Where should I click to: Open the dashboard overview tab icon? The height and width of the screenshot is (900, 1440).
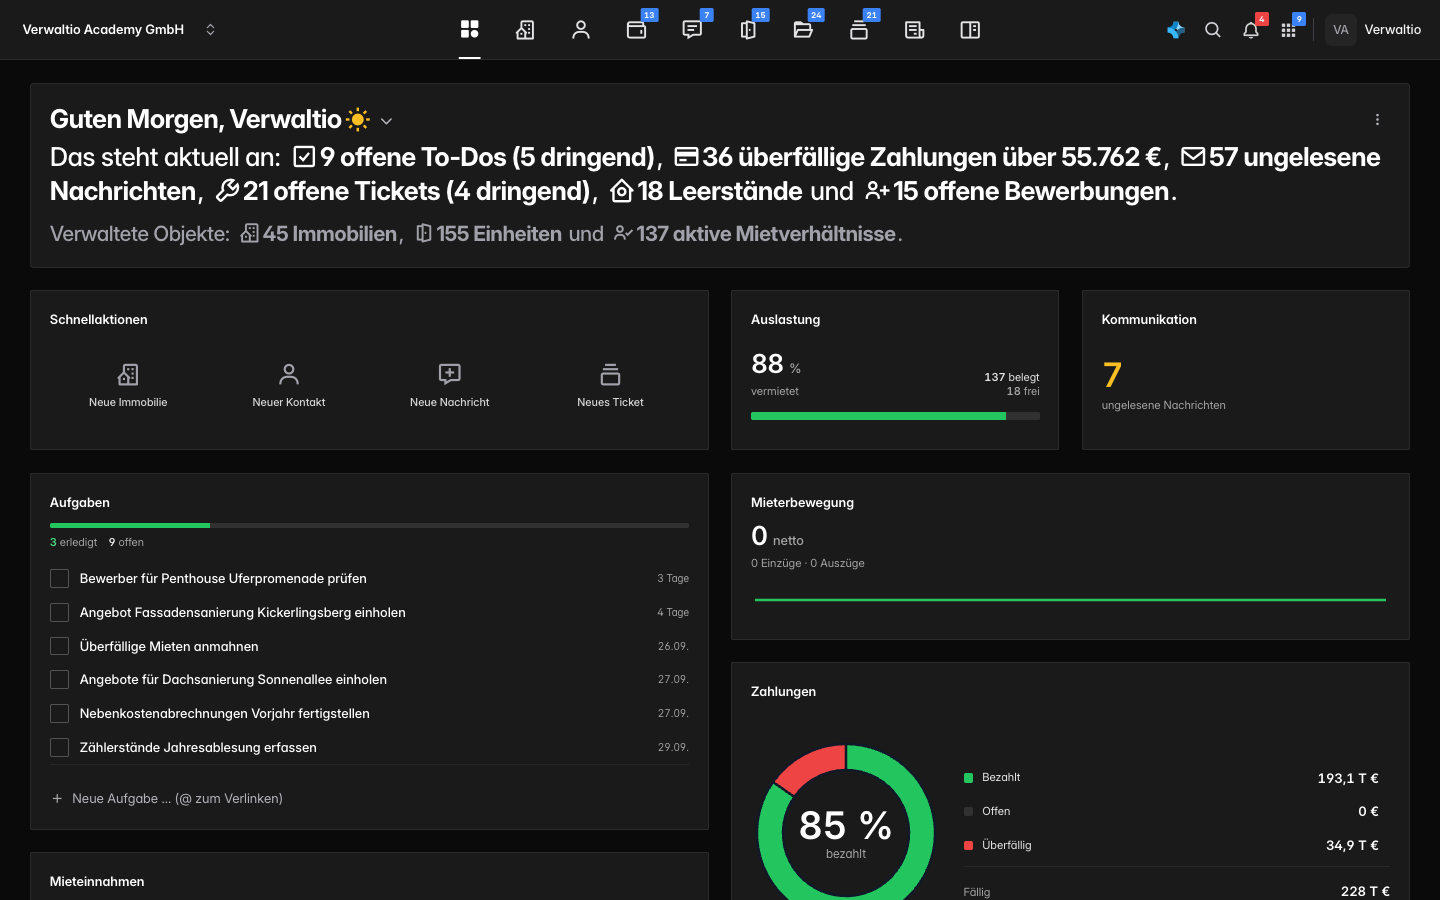point(470,30)
